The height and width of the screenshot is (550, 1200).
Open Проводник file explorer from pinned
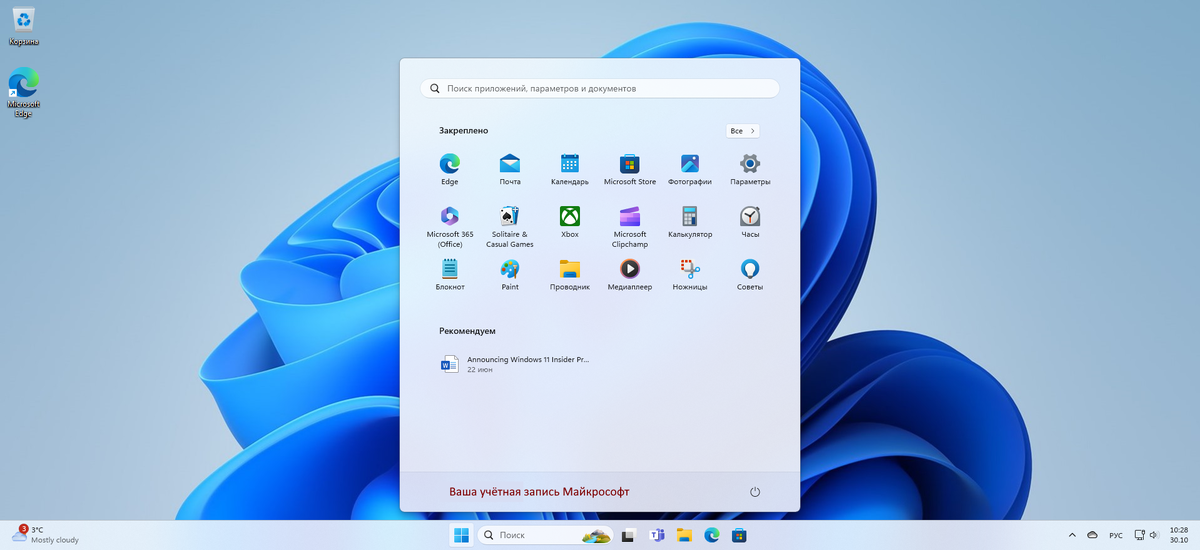click(x=570, y=274)
